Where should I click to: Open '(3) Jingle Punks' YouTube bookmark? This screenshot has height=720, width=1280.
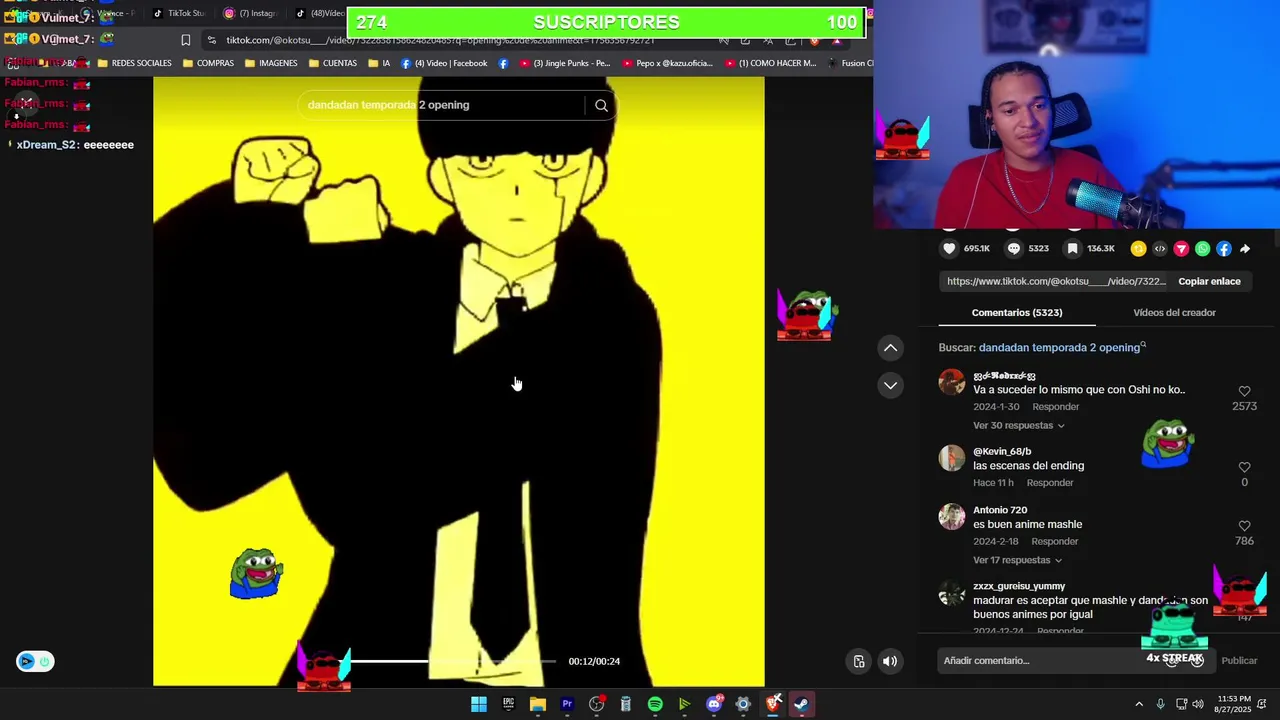coord(564,63)
